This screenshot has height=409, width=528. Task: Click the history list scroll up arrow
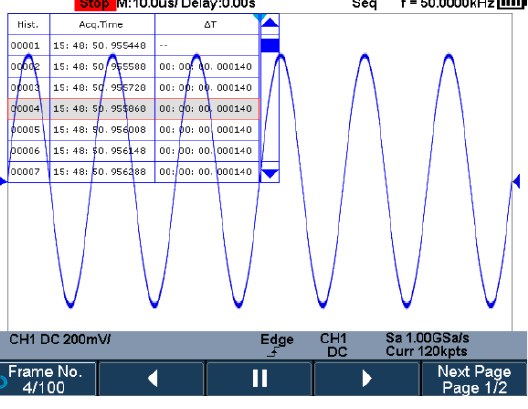pyautogui.click(x=270, y=23)
